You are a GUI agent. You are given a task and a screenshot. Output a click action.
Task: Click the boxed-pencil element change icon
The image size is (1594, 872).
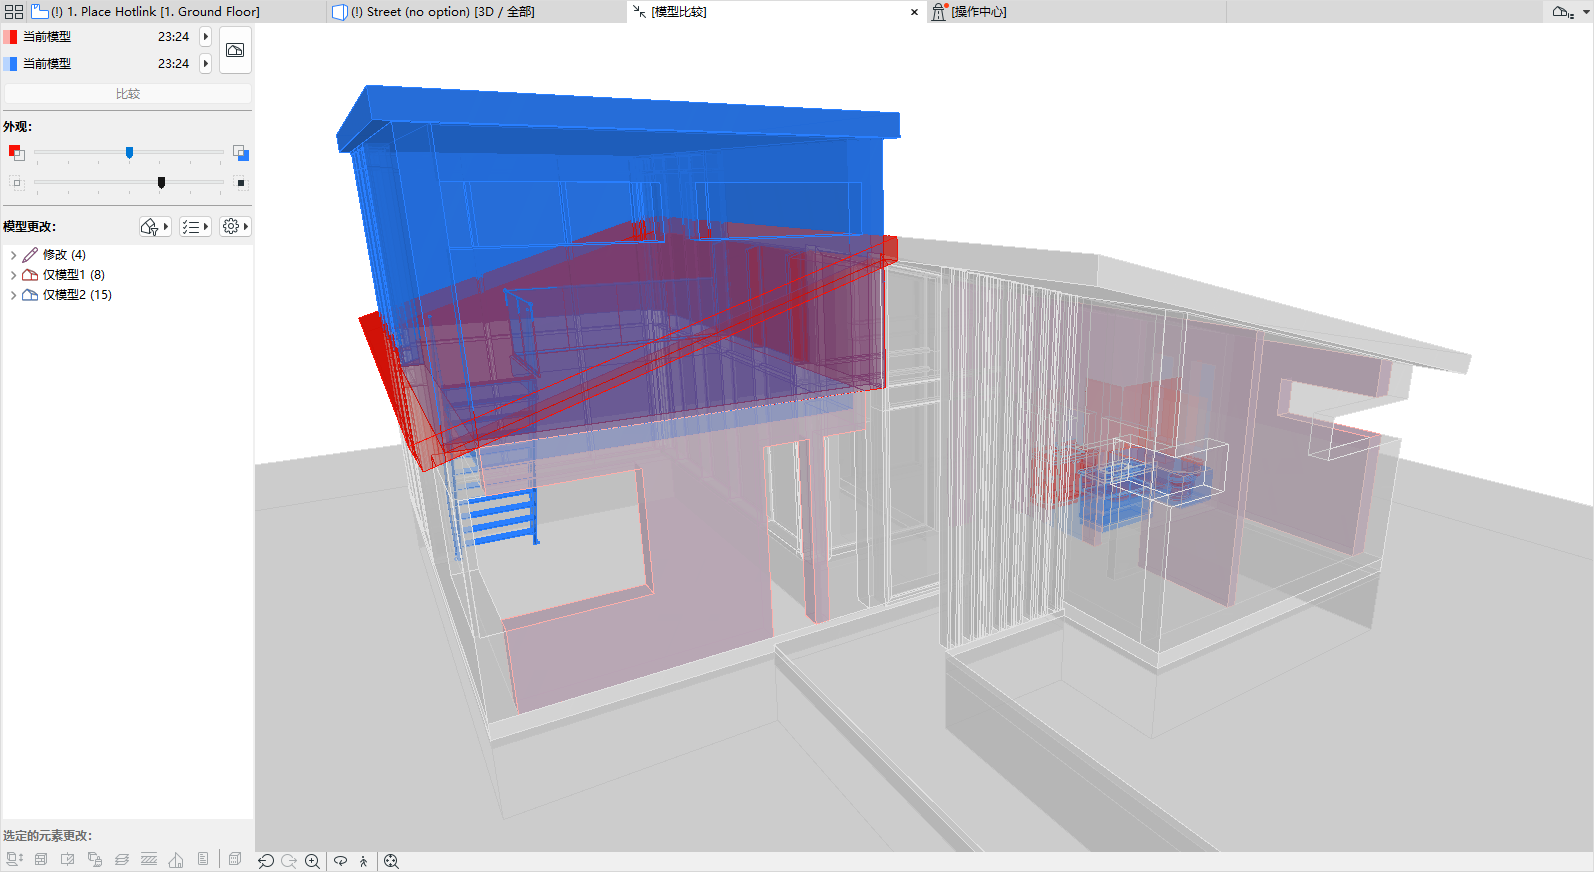pyautogui.click(x=68, y=860)
